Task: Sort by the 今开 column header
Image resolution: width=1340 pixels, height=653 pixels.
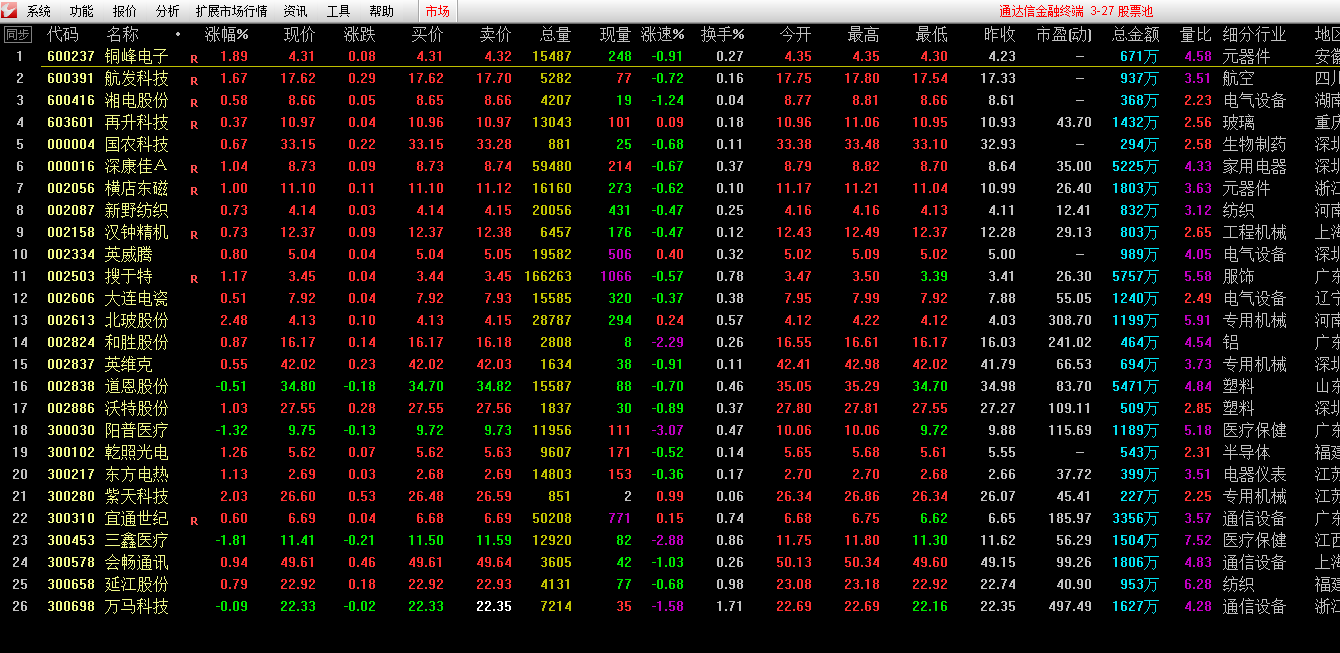Action: point(796,34)
